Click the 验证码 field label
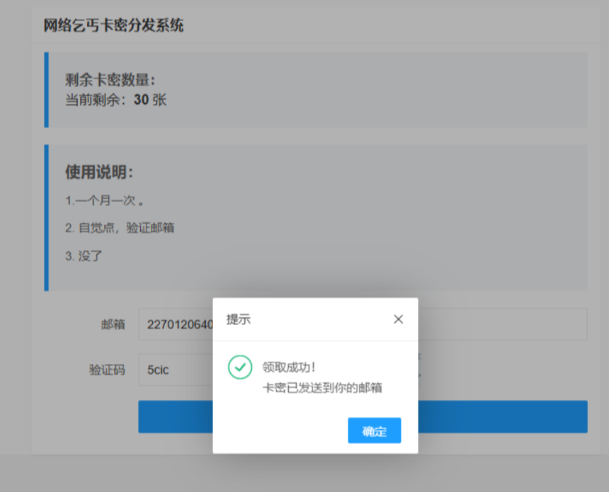Screen dimensions: 609x492 (x=106, y=369)
